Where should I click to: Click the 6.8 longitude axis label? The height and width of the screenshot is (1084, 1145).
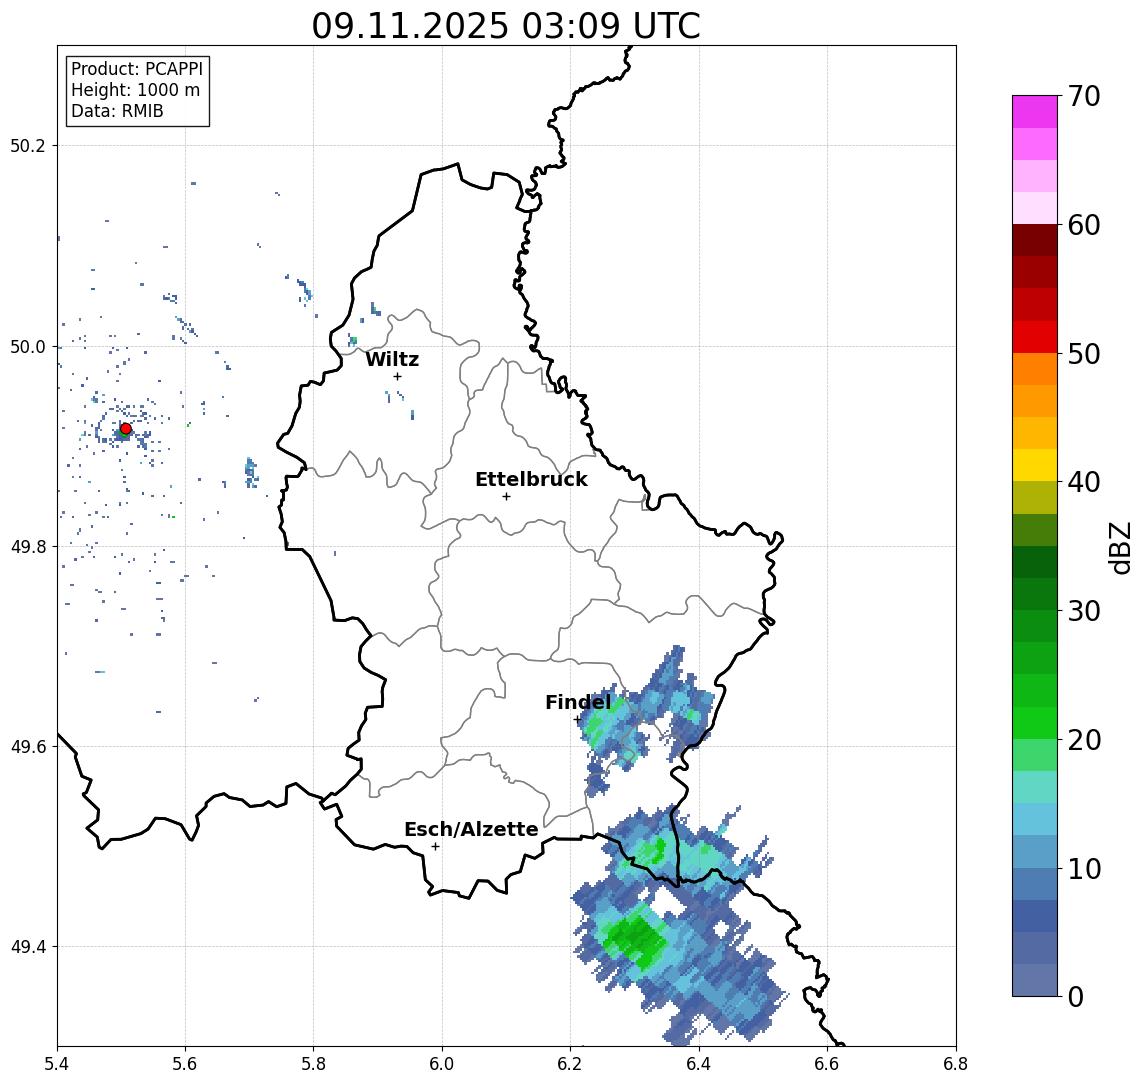(x=956, y=1064)
